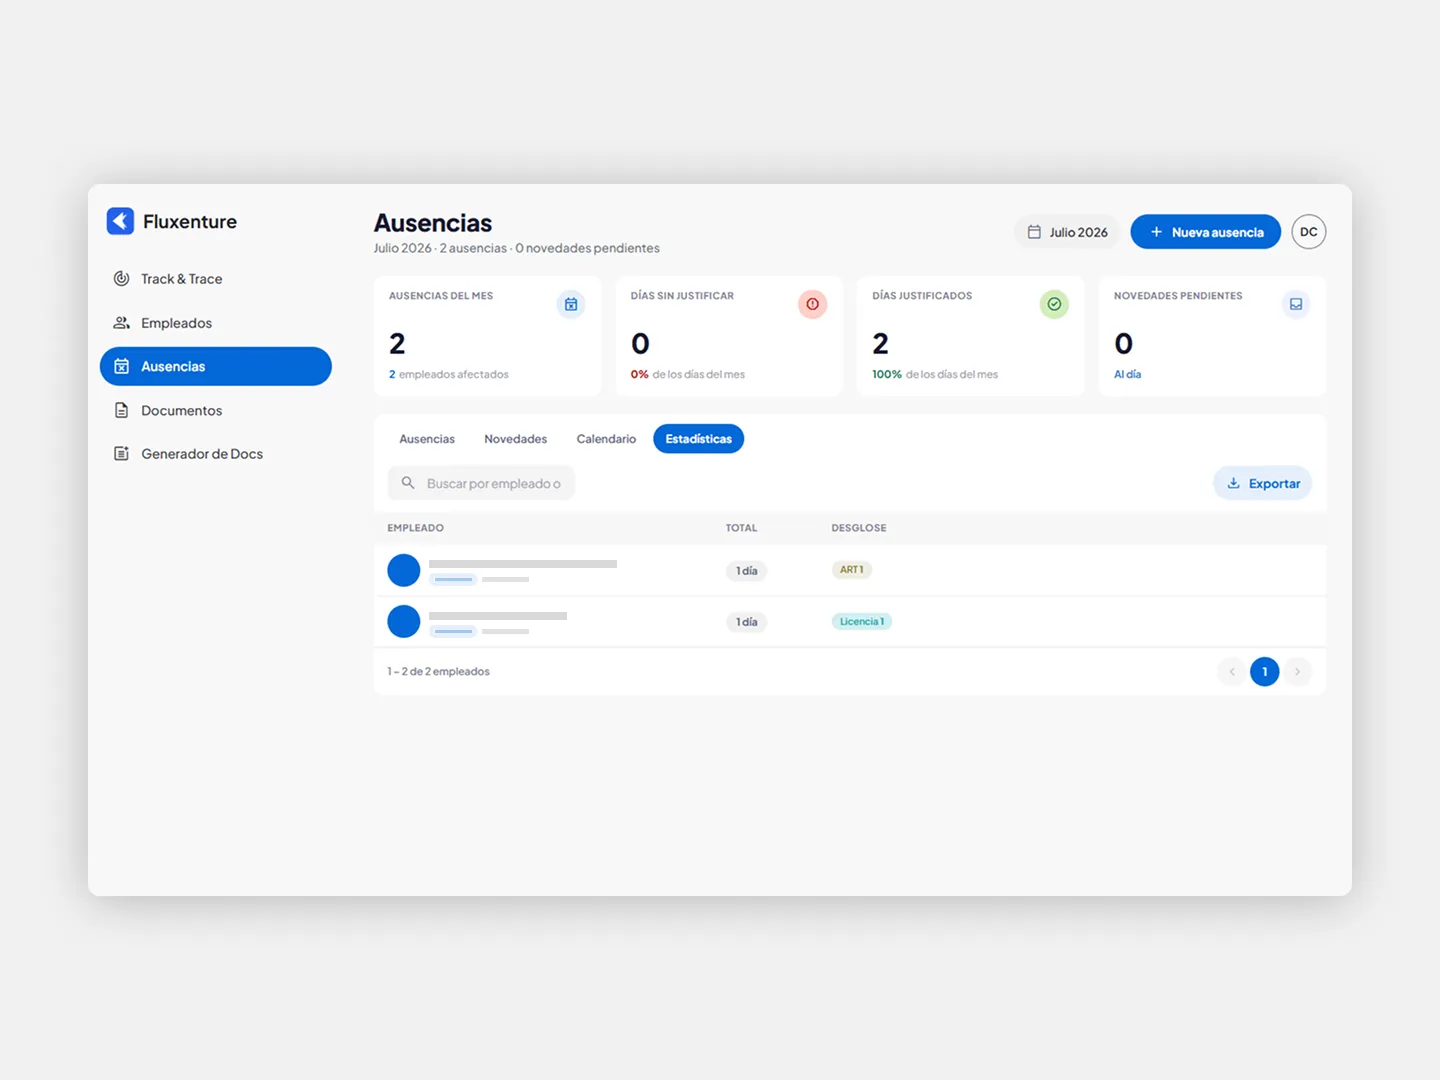Image resolution: width=1440 pixels, height=1080 pixels.
Task: Open the Julio 2026 month picker
Action: [x=1067, y=232]
